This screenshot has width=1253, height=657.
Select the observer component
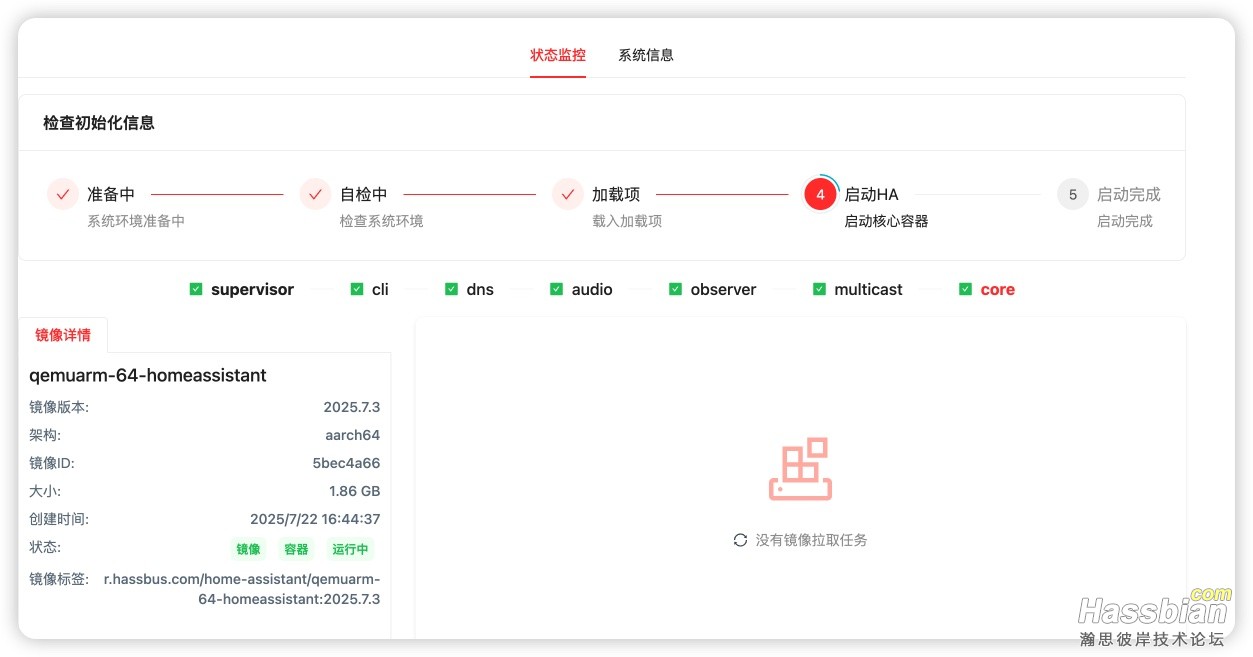723,289
